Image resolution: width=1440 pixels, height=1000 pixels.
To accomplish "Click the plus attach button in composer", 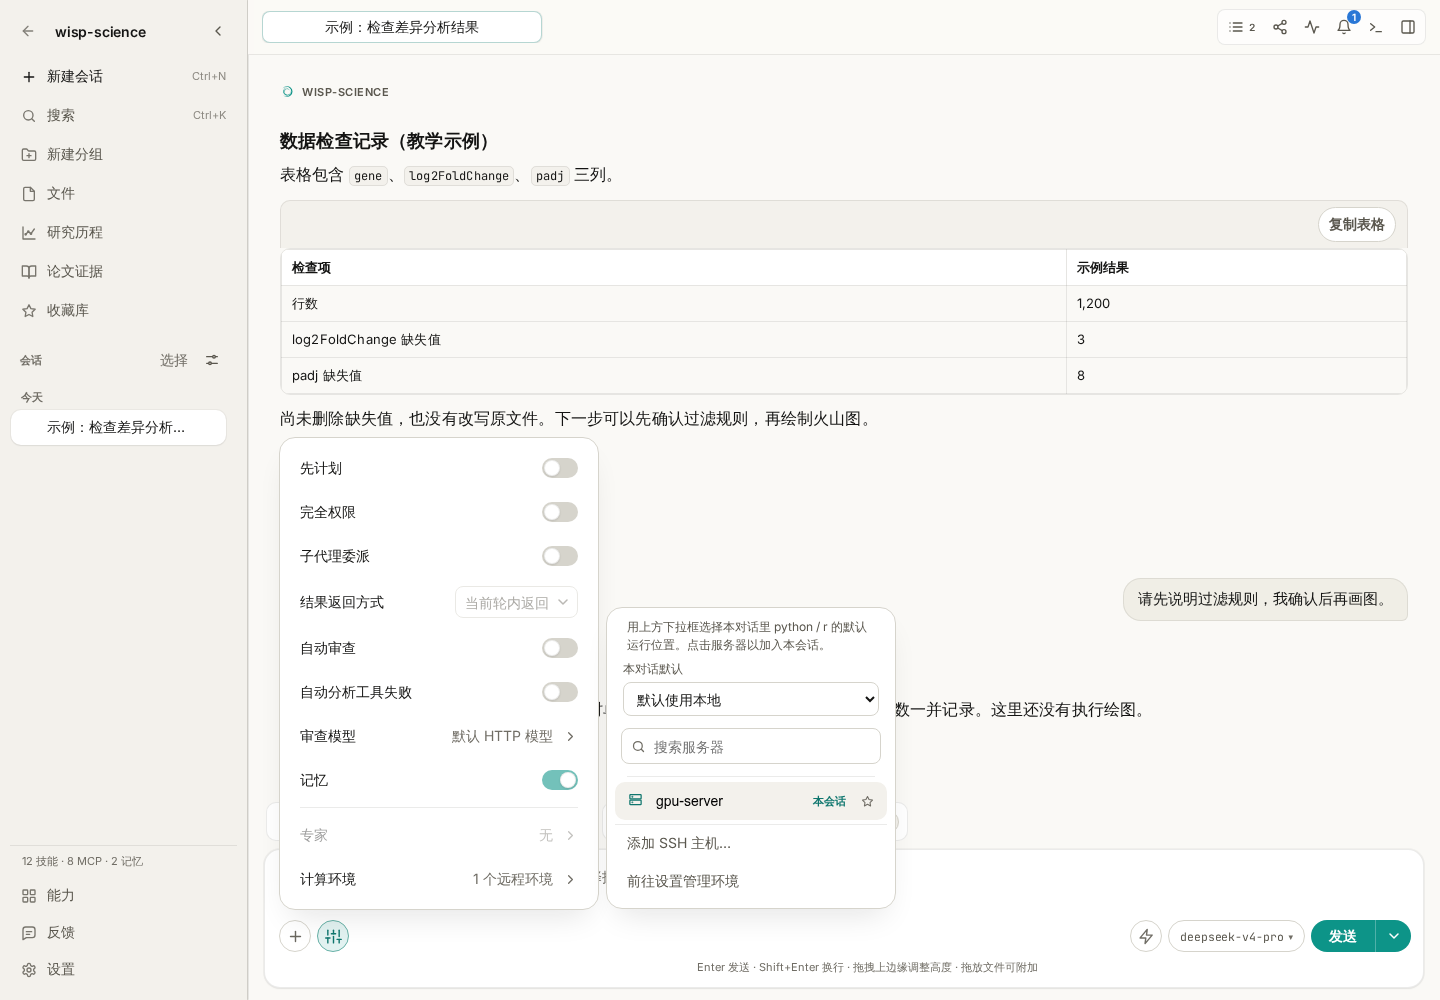I will pyautogui.click(x=295, y=936).
